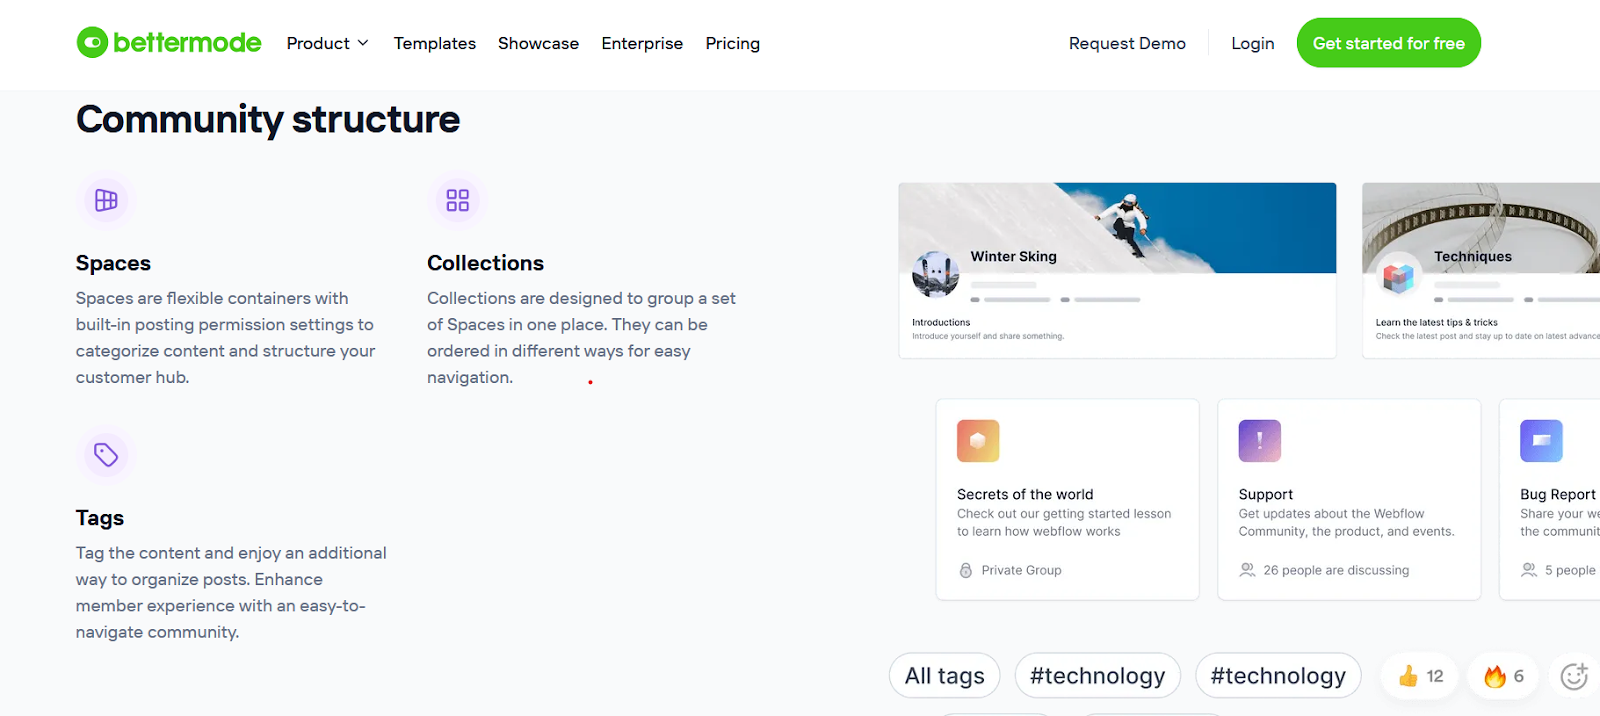Click the thumbs up reaction with 12
This screenshot has height=716, width=1600.
[1420, 677]
